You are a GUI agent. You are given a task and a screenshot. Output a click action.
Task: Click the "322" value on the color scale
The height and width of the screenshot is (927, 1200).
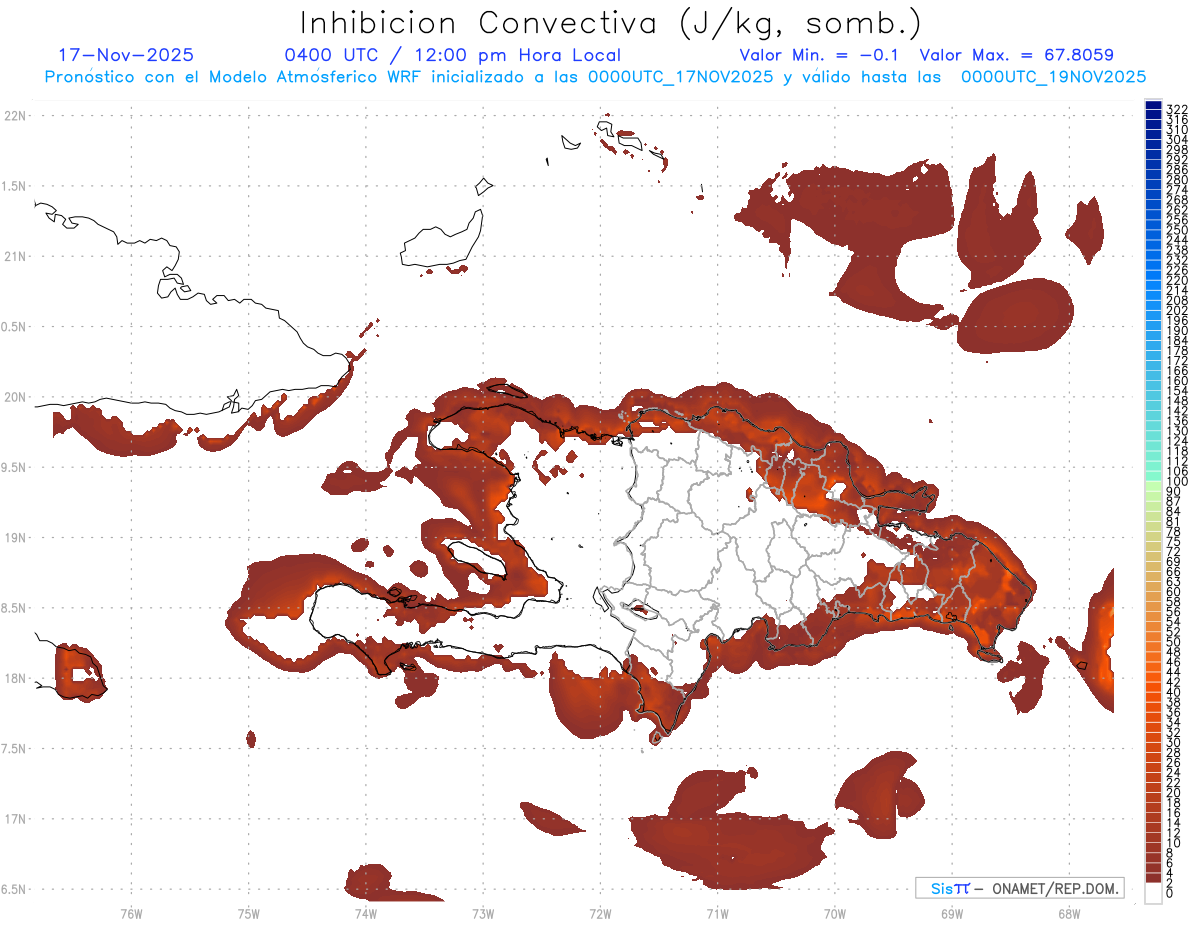pyautogui.click(x=1176, y=108)
